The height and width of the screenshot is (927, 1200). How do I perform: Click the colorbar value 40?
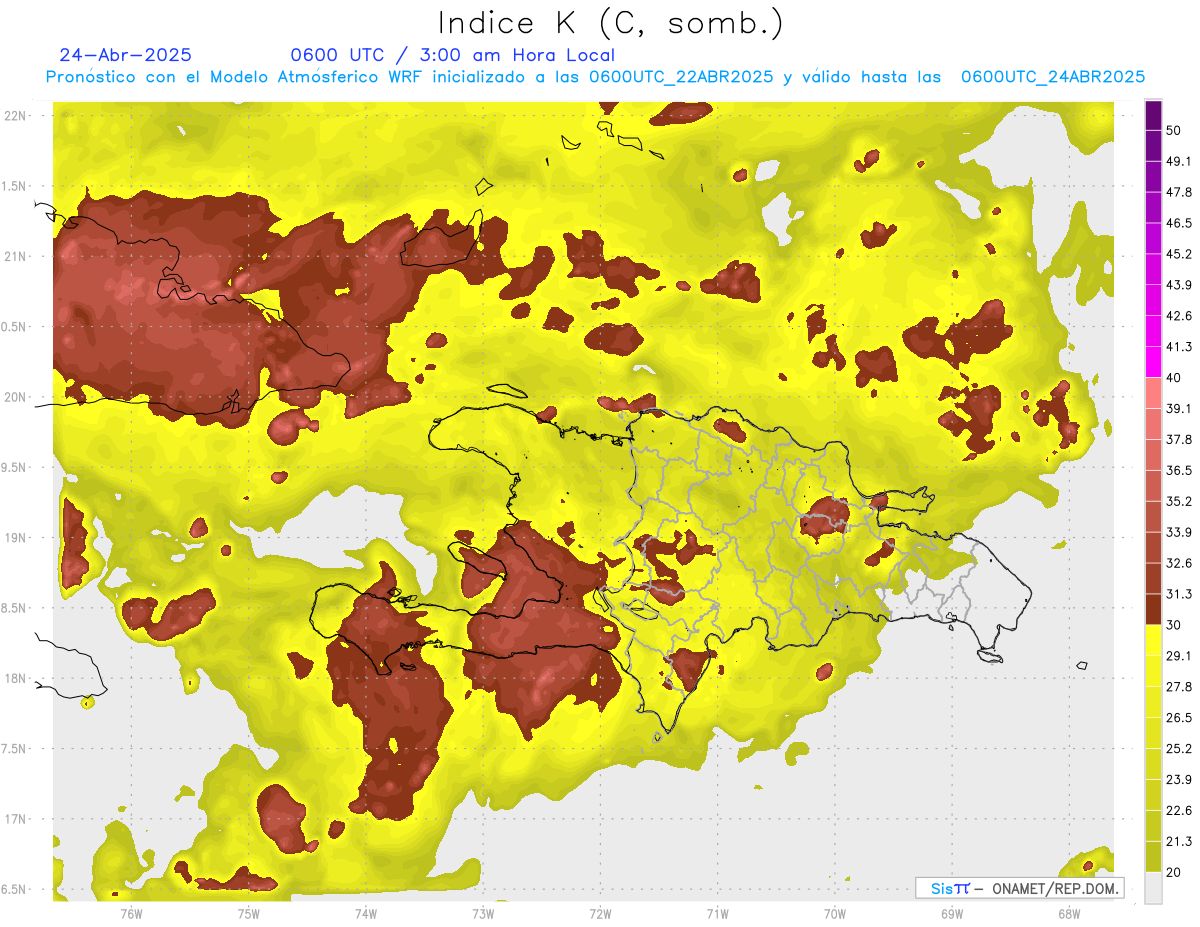point(1174,377)
